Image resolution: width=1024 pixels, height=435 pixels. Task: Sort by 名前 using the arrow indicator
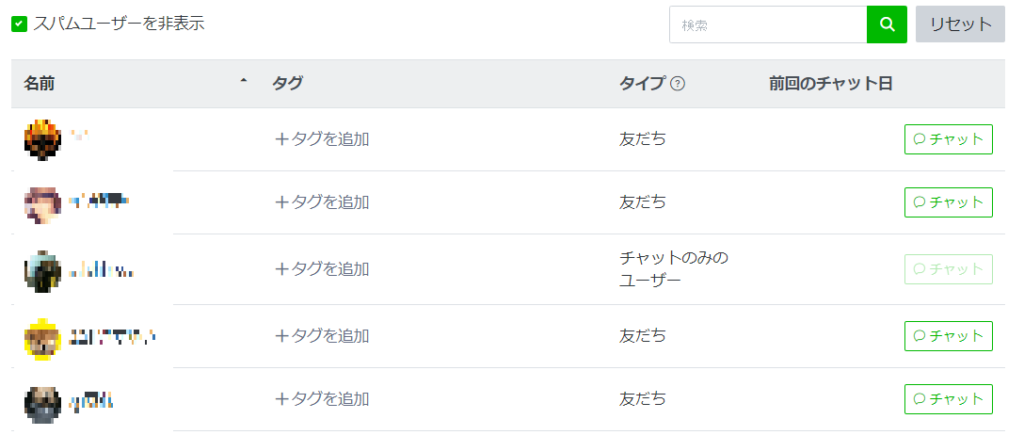coord(244,82)
